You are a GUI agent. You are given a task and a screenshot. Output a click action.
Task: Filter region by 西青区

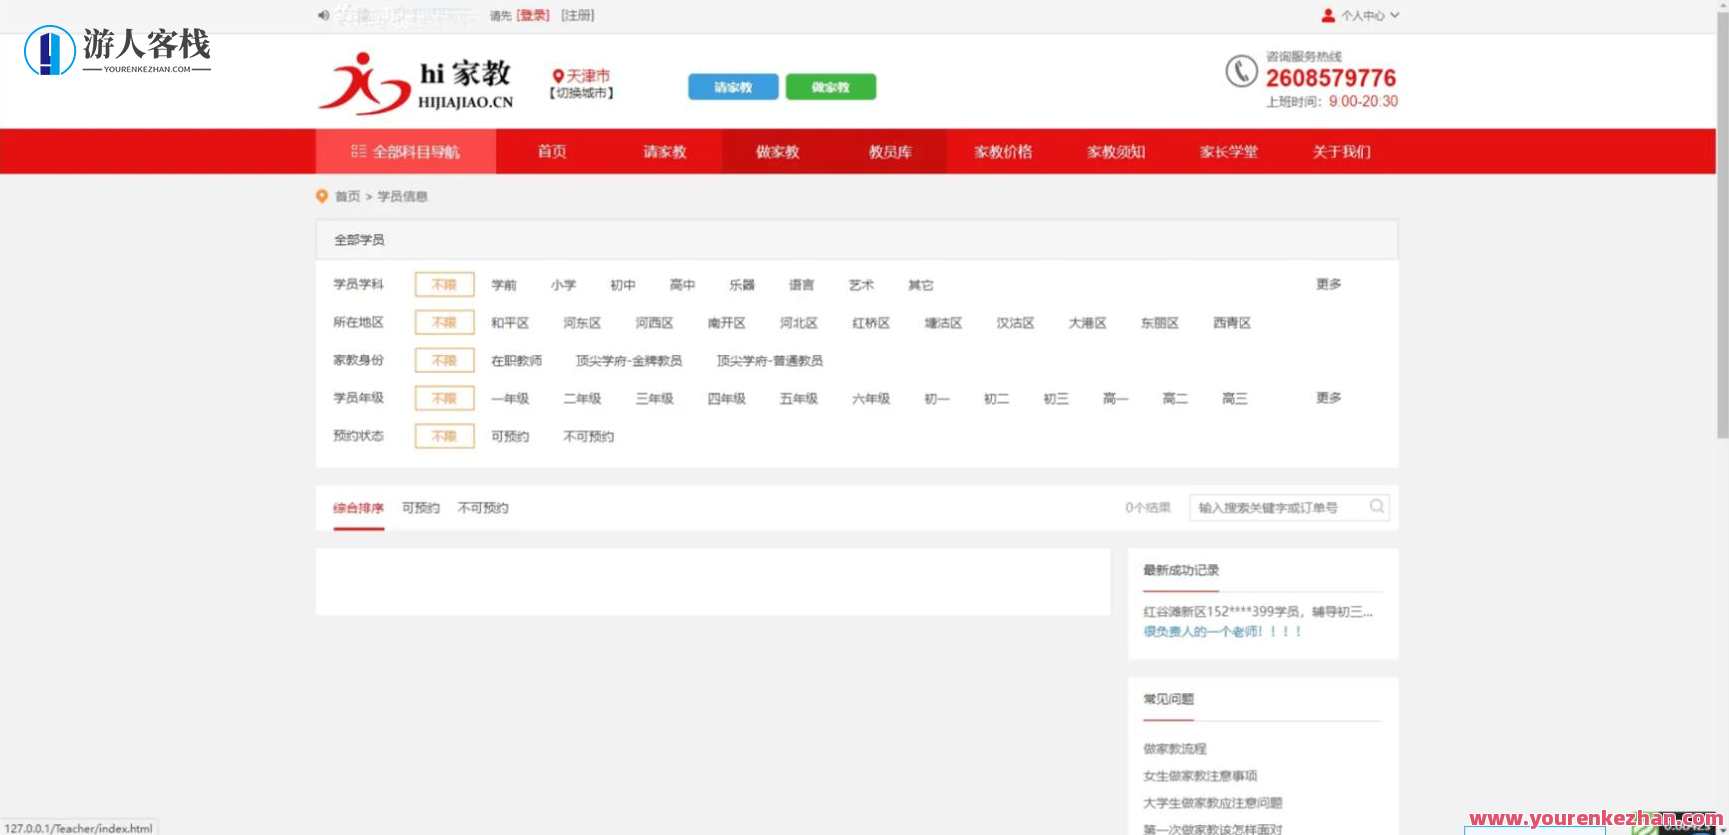click(1232, 323)
